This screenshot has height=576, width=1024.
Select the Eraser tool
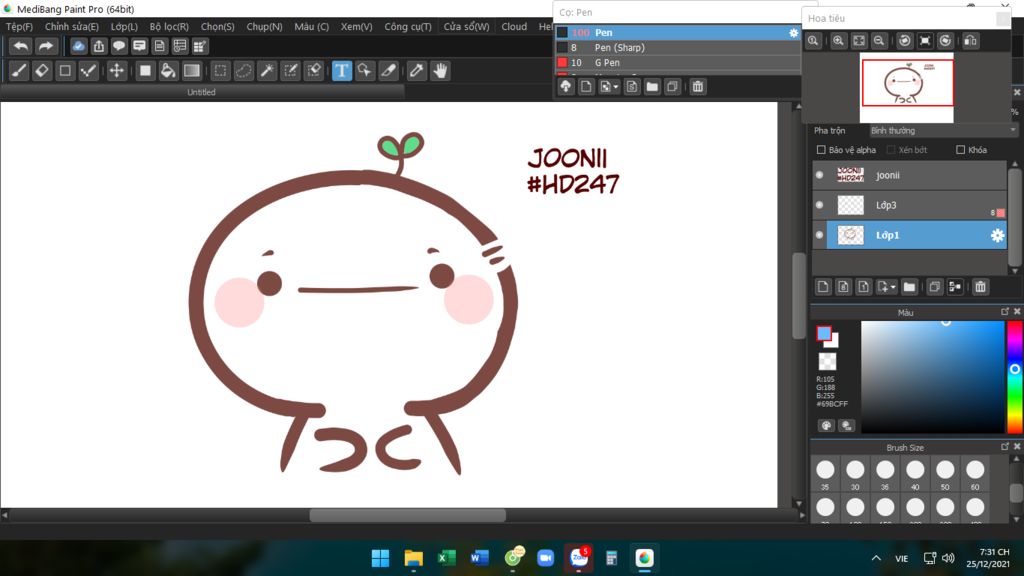coord(42,71)
